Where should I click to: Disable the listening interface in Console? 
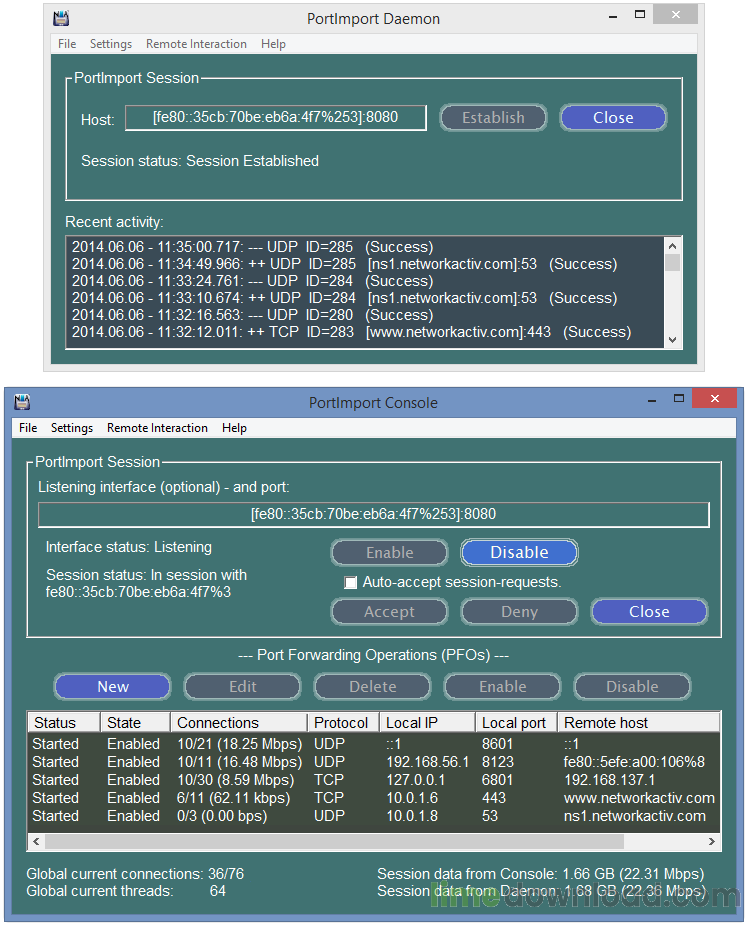(x=519, y=552)
